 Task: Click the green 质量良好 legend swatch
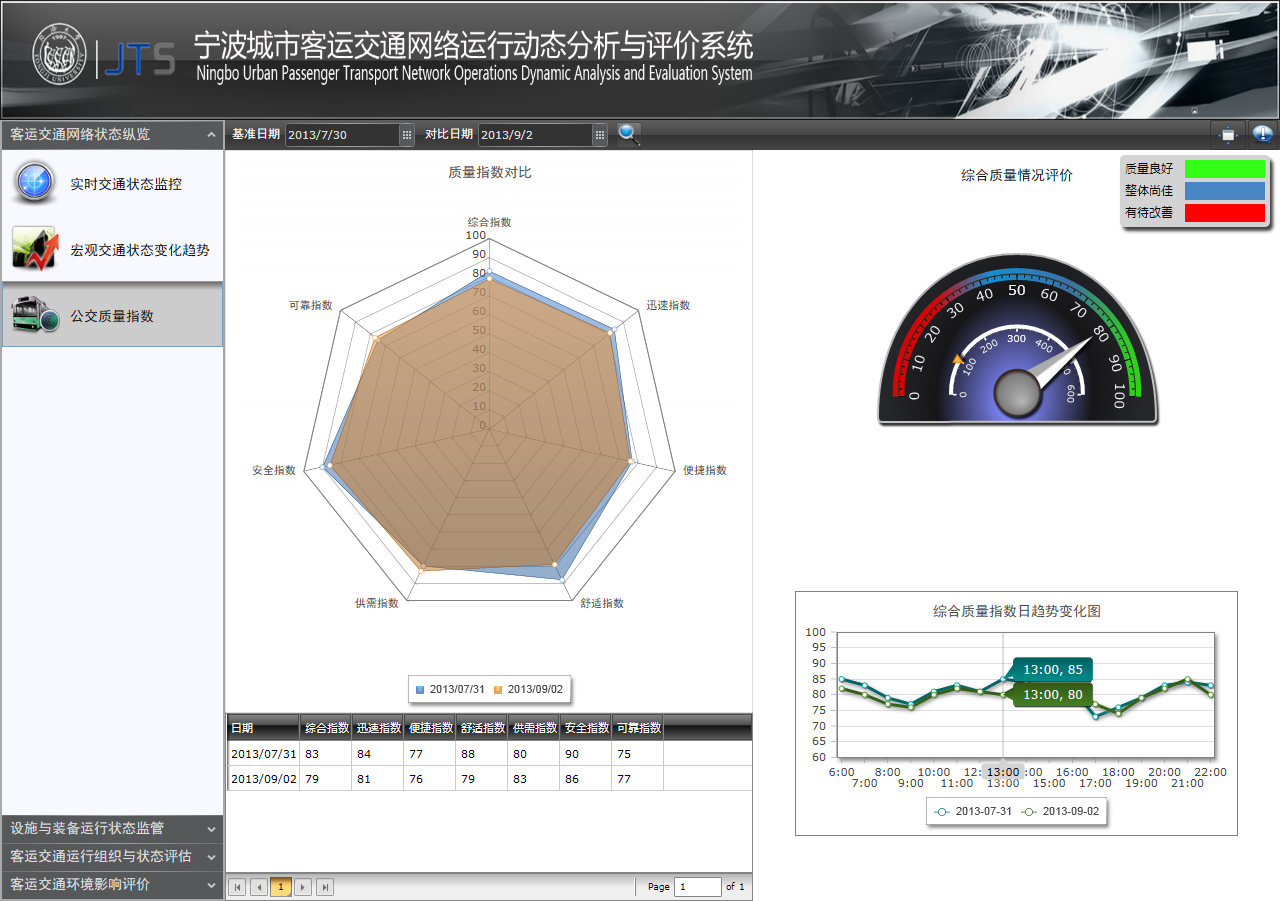1225,169
